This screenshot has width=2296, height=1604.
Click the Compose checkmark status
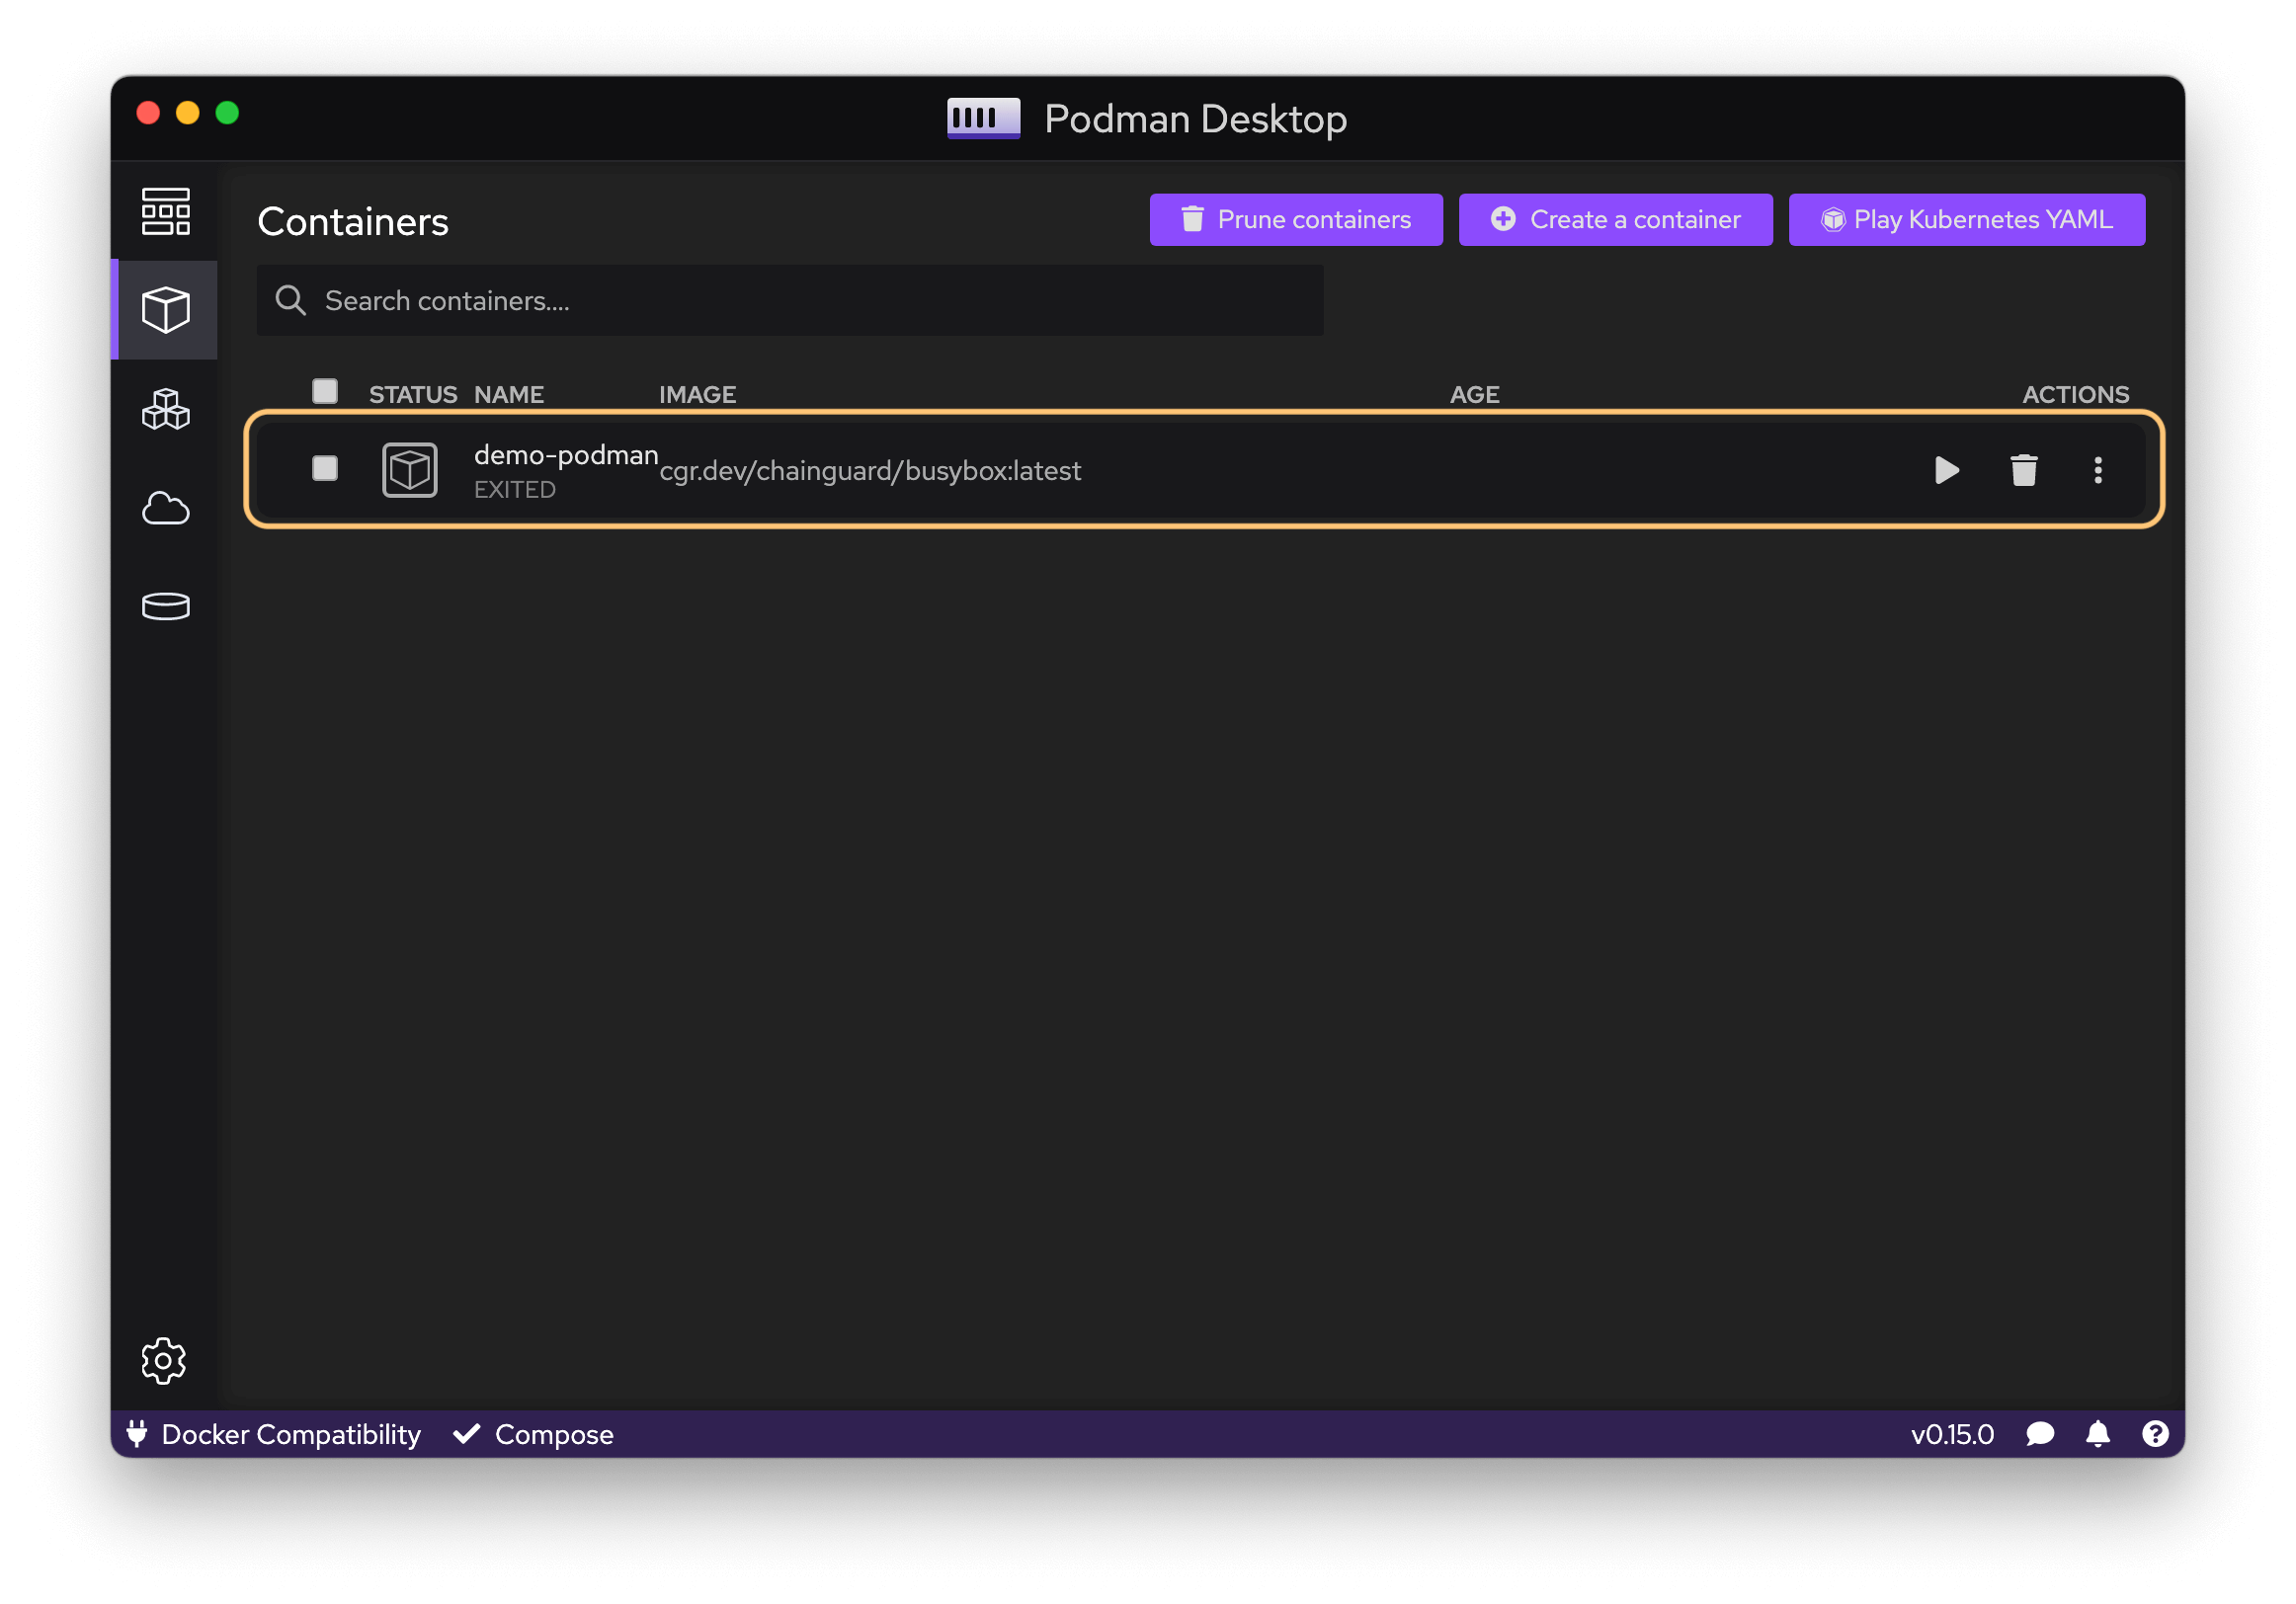coord(533,1434)
